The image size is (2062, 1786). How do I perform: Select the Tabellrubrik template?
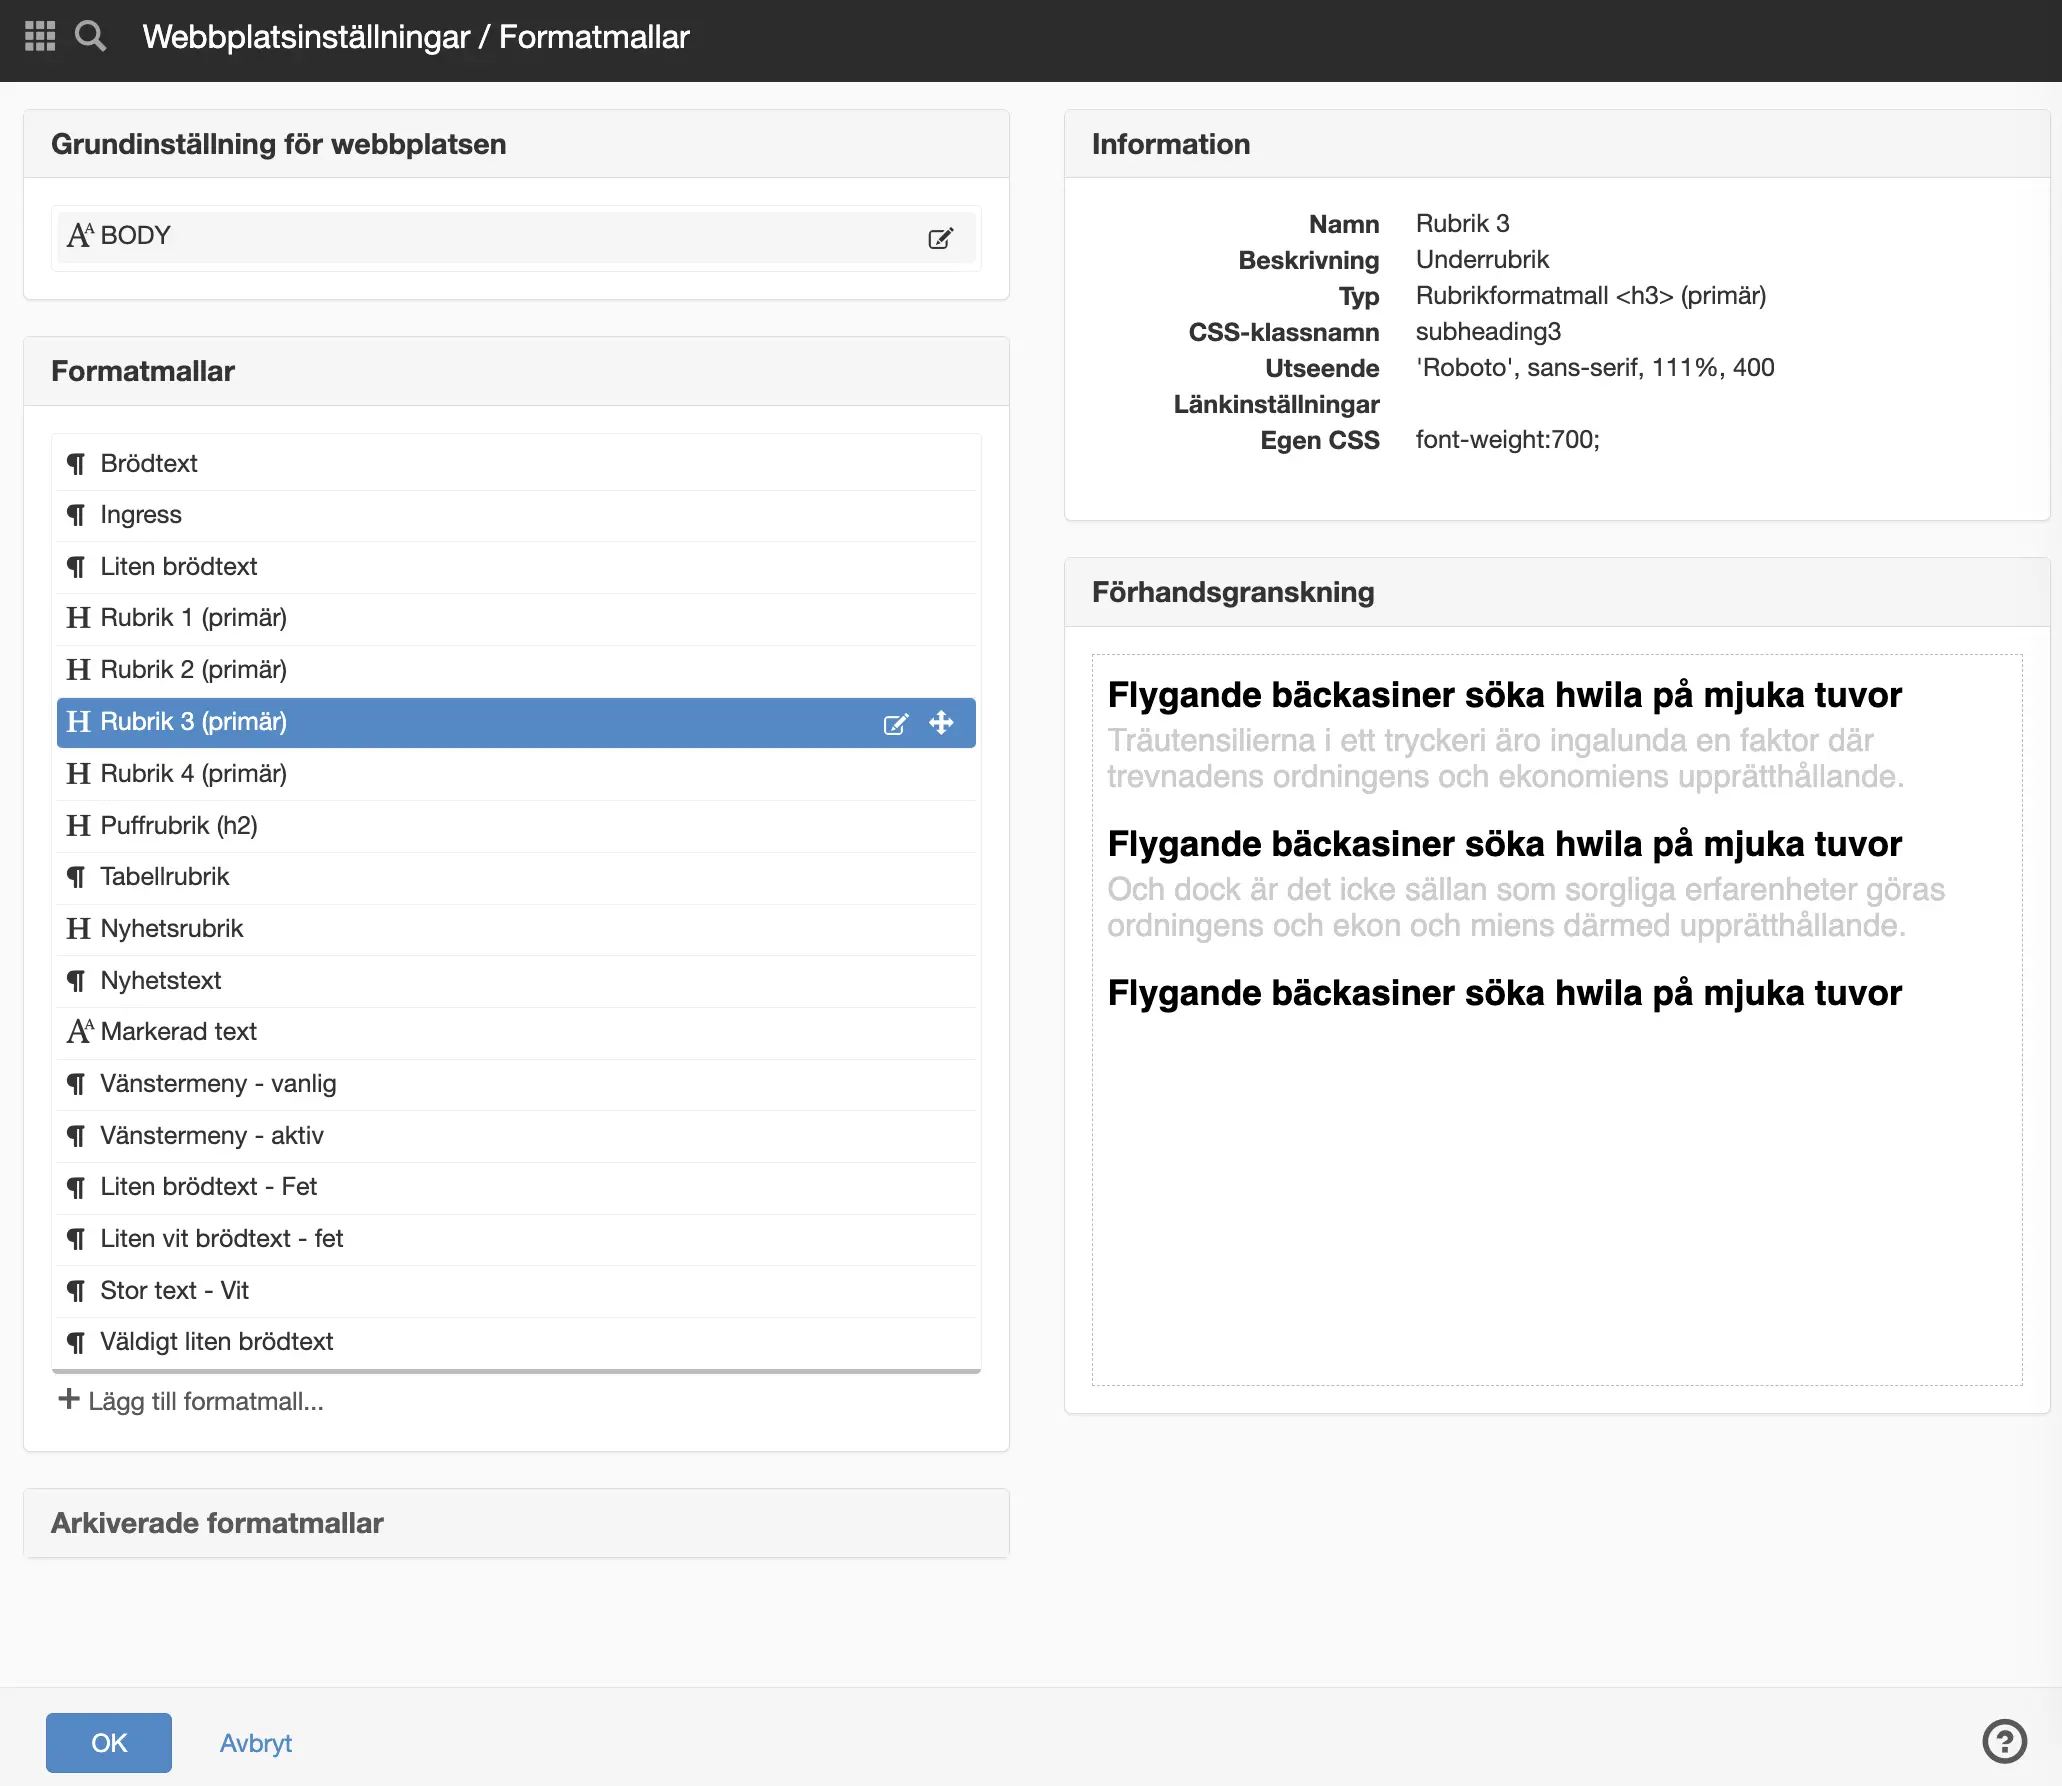tap(516, 877)
